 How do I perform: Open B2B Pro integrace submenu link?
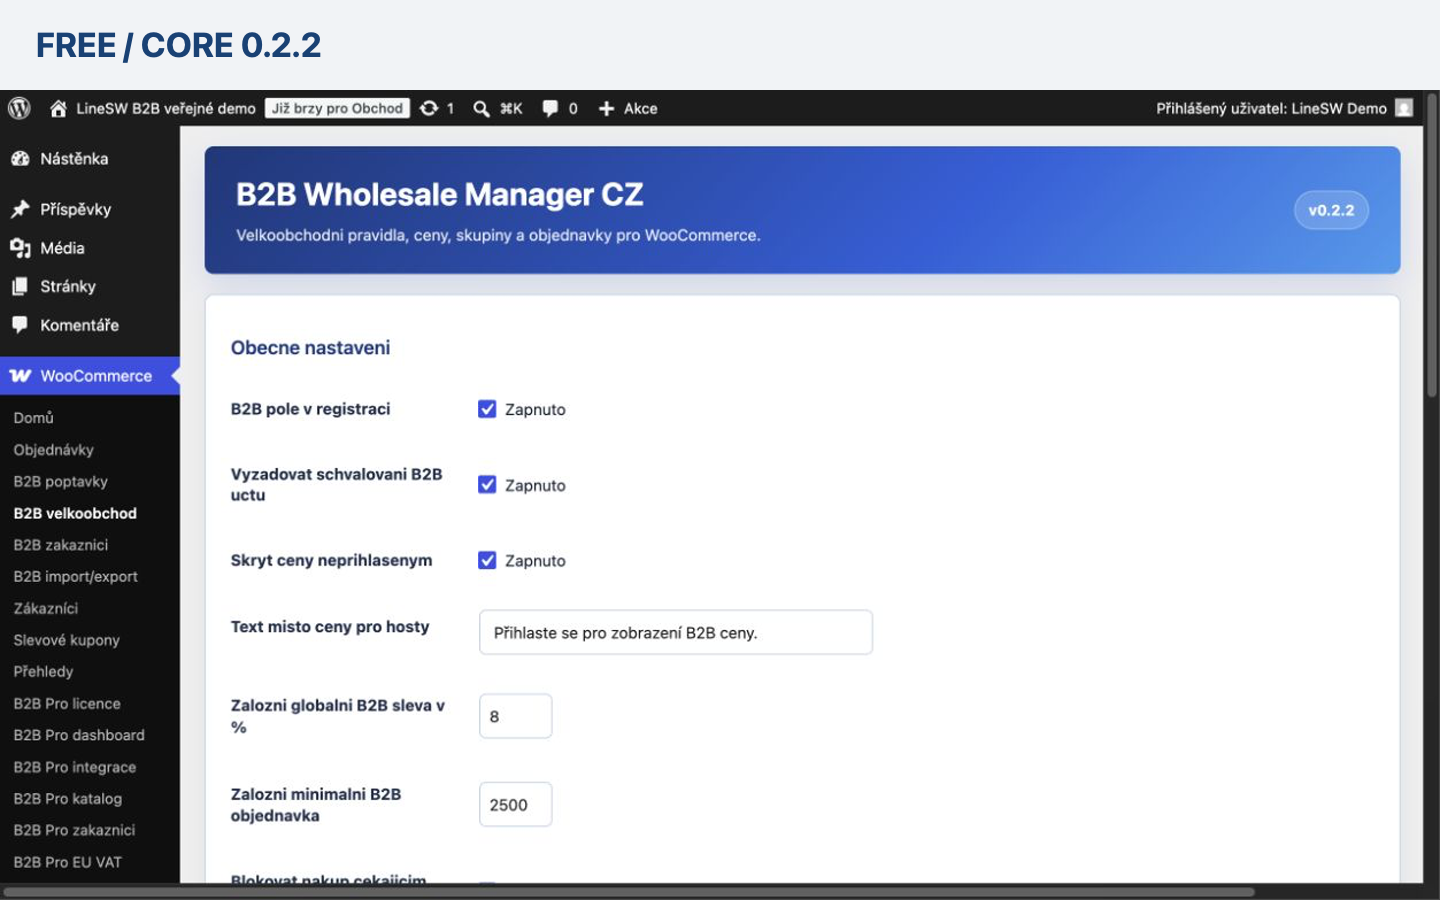(x=75, y=767)
